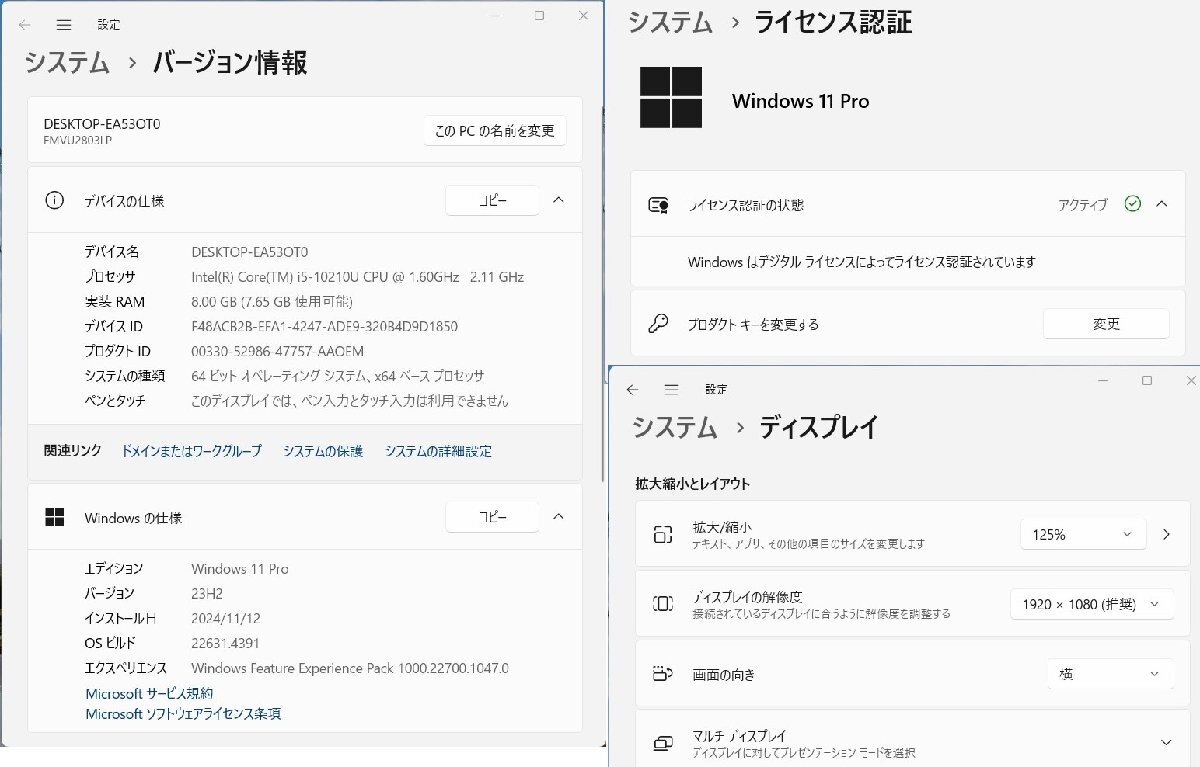The height and width of the screenshot is (767, 1200).
Task: Click システム breadcrumb in License window
Action: click(x=670, y=22)
